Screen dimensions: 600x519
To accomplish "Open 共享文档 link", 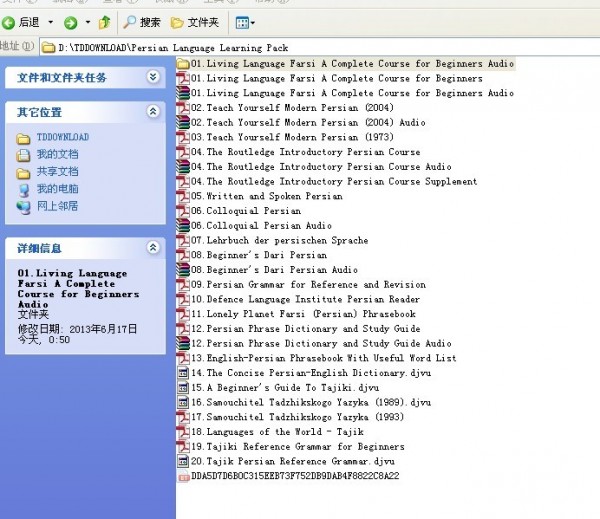I will click(57, 171).
